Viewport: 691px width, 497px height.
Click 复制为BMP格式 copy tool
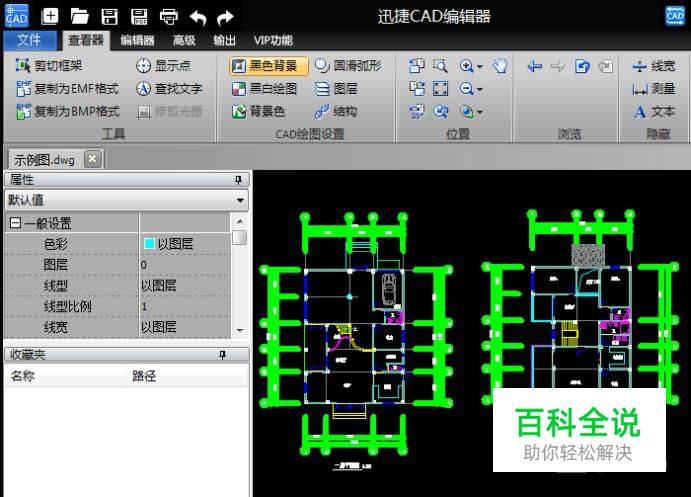(x=67, y=111)
